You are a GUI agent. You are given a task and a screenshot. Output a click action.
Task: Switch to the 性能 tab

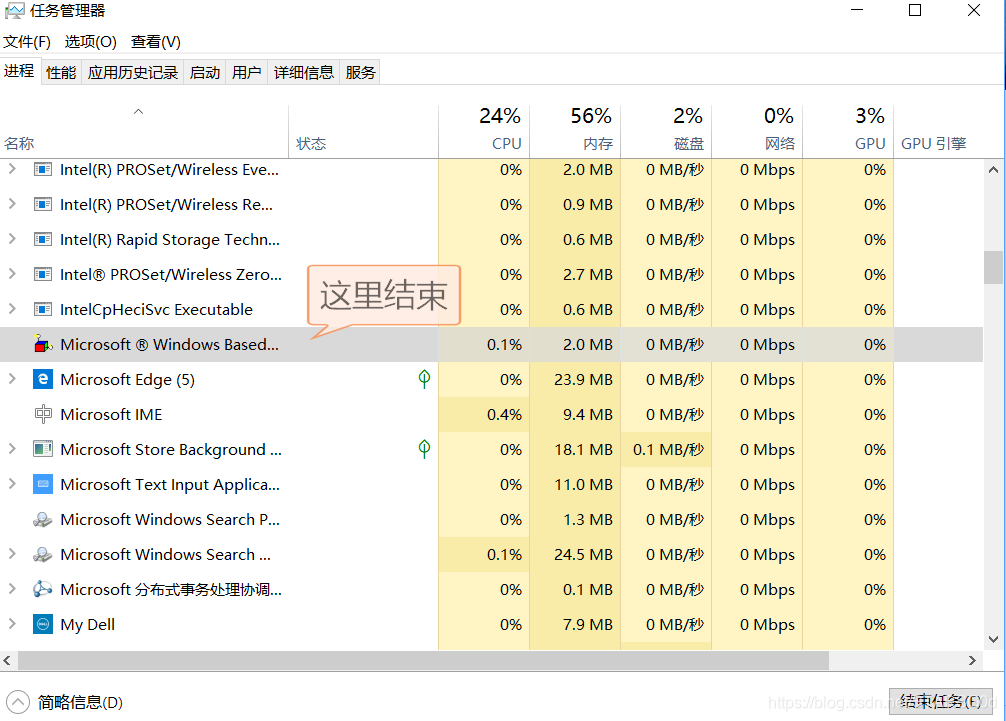pos(61,72)
